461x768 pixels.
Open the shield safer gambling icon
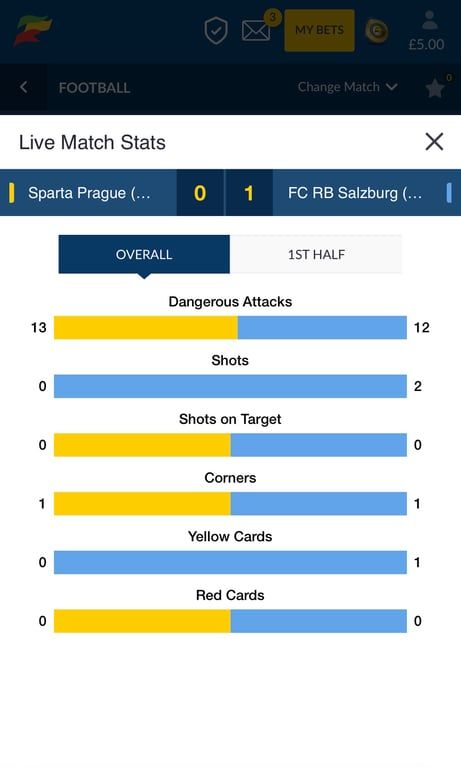216,31
